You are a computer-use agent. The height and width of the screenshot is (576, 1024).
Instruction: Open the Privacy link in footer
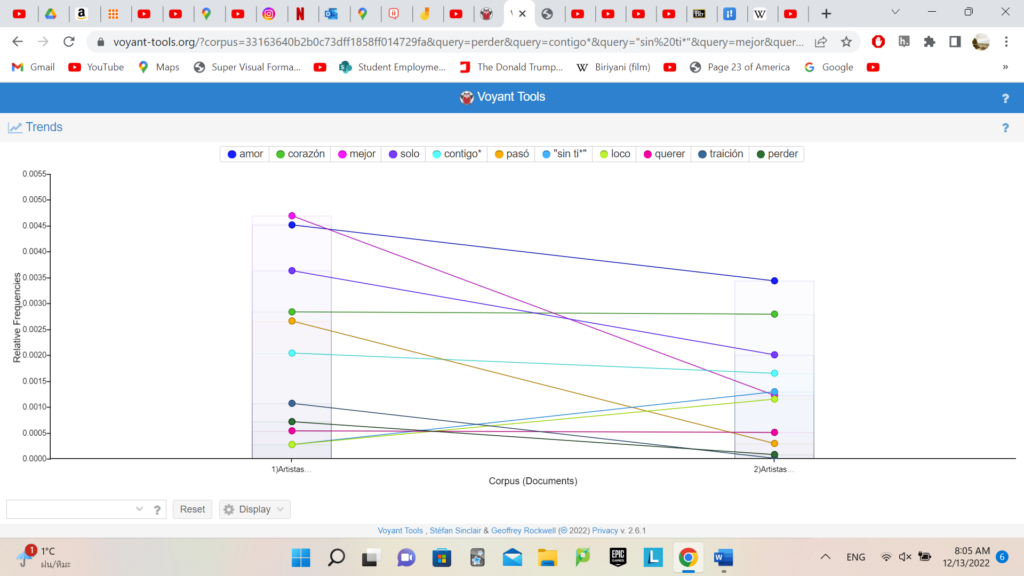click(x=605, y=531)
